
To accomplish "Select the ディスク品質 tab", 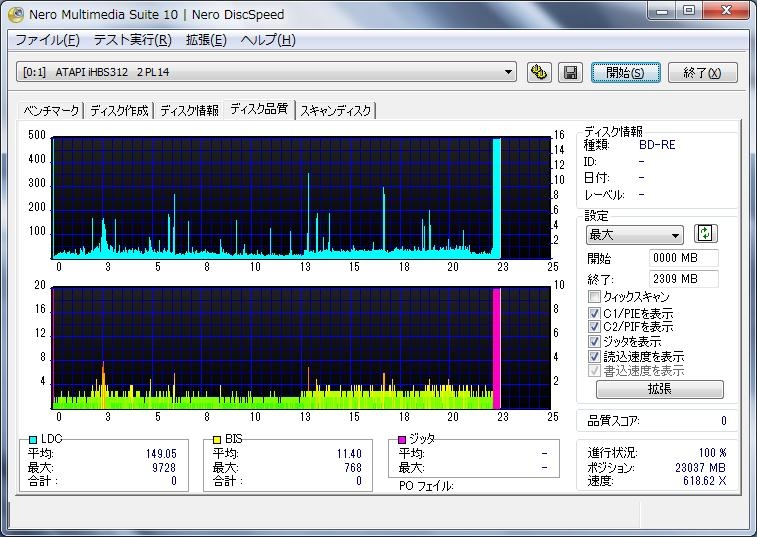I will coord(259,109).
